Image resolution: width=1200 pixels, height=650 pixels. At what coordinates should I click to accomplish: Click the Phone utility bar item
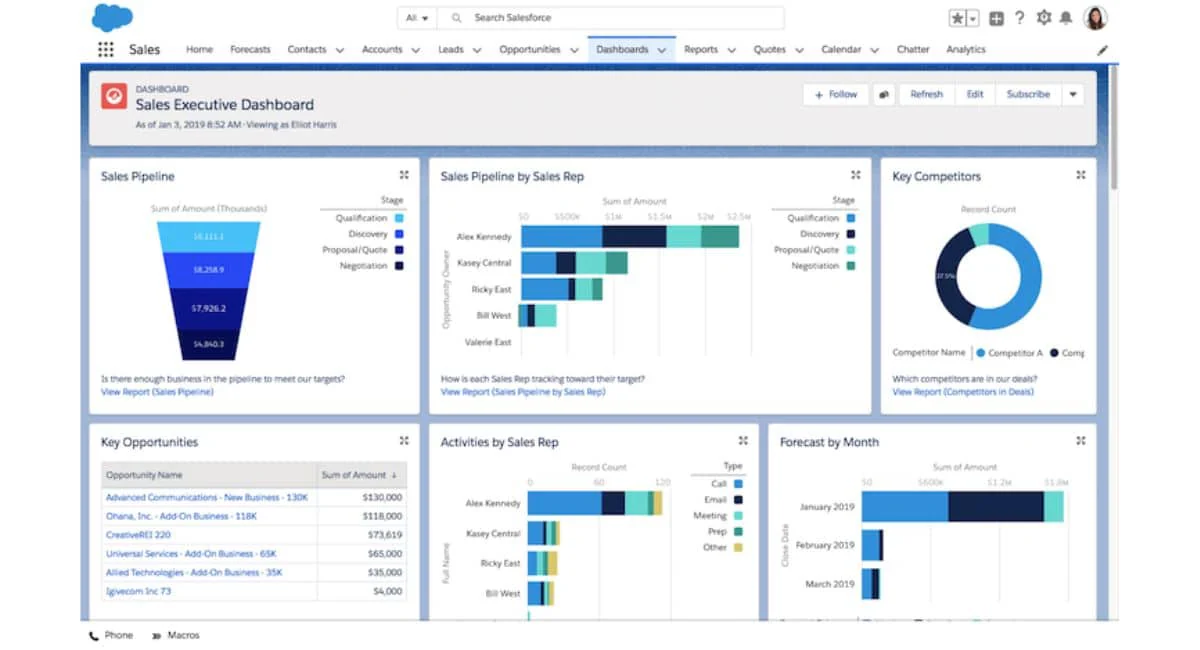point(111,635)
